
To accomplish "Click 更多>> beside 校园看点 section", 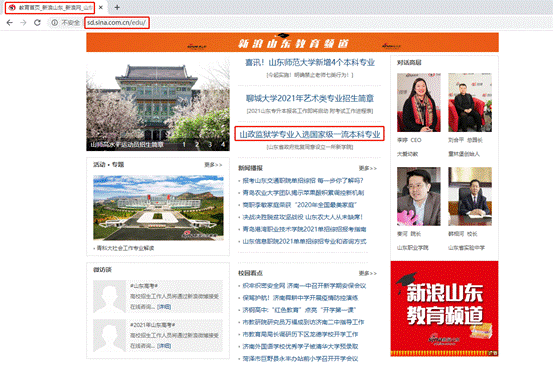I will coord(368,273).
